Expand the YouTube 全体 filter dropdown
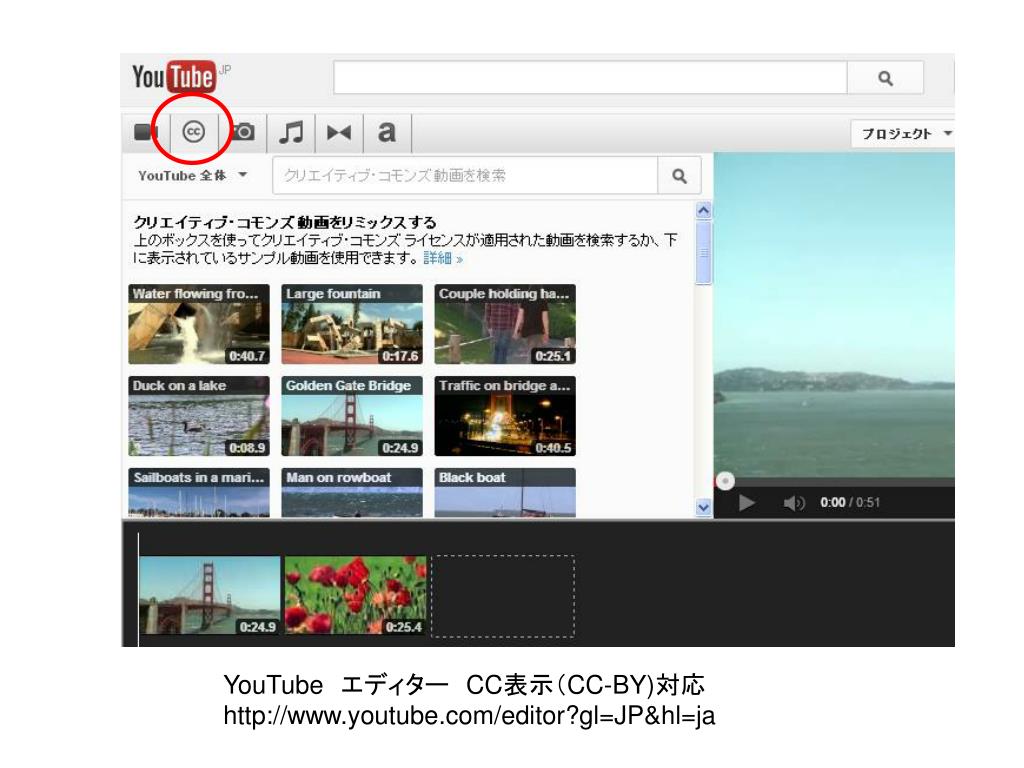 click(x=192, y=176)
